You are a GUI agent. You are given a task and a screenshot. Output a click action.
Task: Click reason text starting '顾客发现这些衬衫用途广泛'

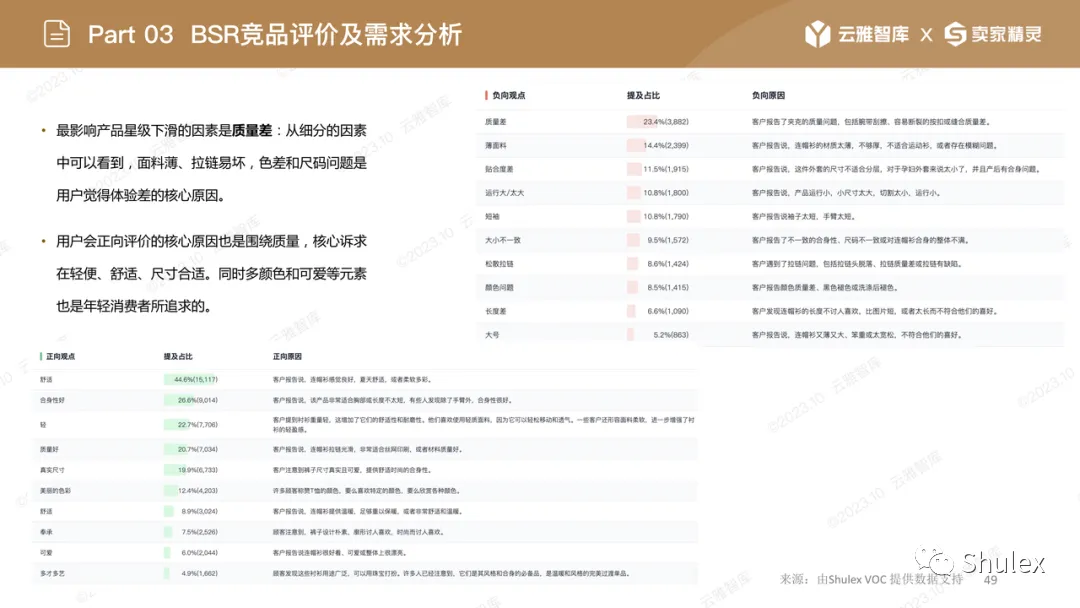450,573
